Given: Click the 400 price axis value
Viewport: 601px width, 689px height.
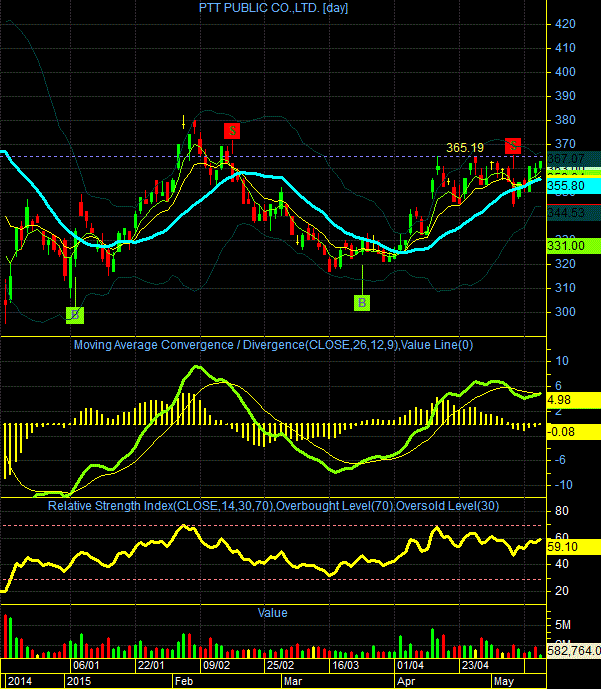Looking at the screenshot, I should tap(565, 72).
